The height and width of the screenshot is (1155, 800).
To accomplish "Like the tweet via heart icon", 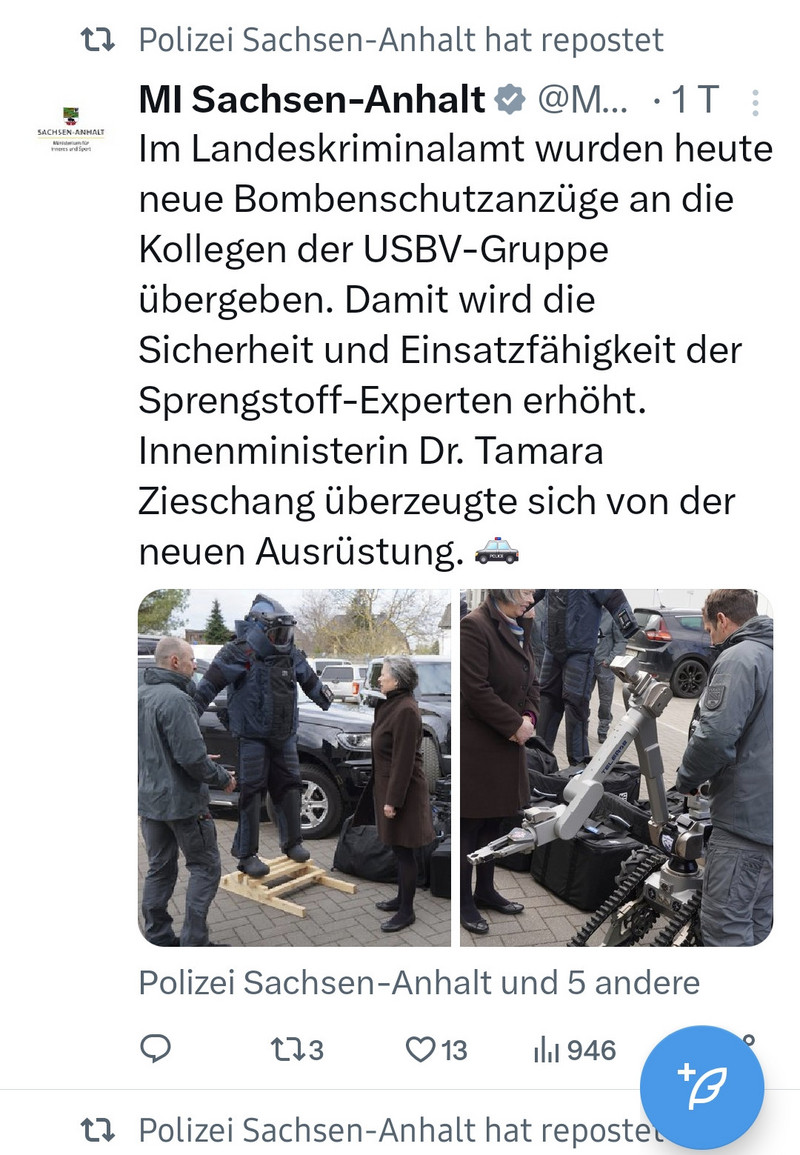I will coord(421,1050).
